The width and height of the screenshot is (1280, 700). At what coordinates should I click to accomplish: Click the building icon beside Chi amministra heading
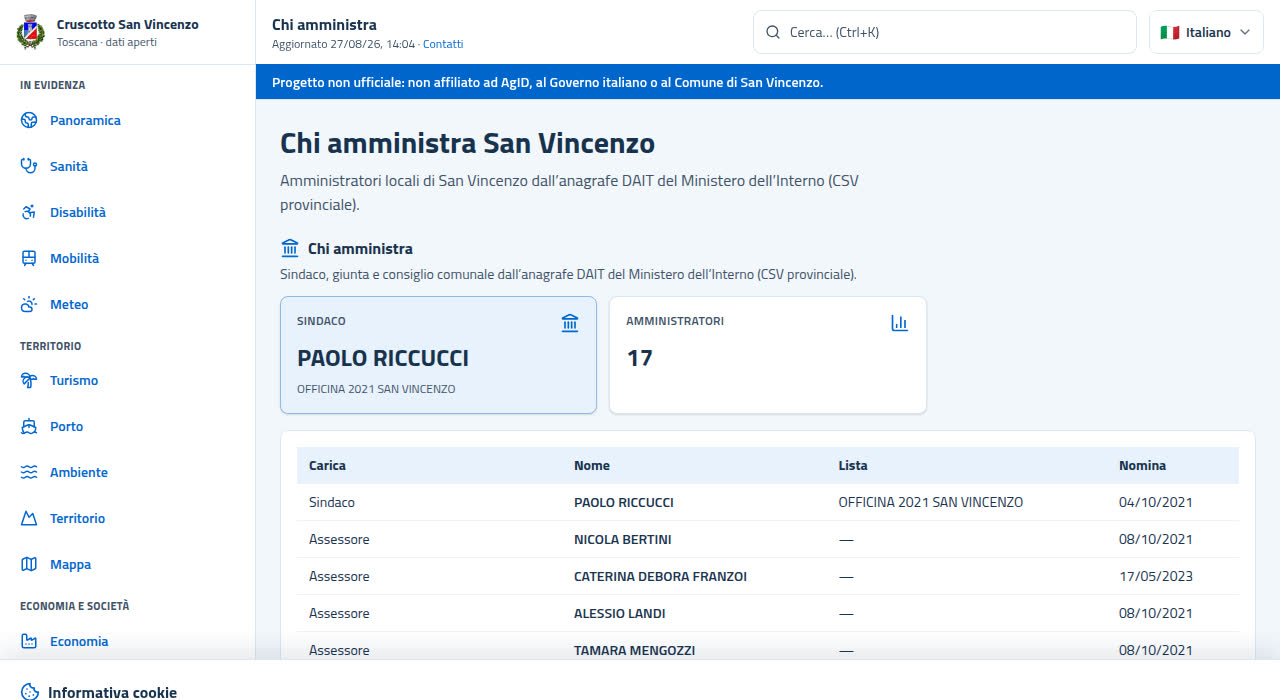pyautogui.click(x=290, y=248)
